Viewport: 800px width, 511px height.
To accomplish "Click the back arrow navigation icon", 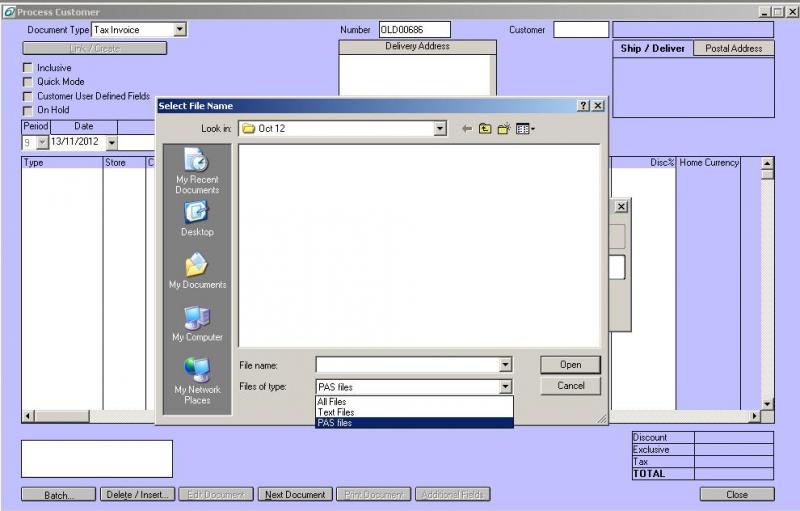I will tap(467, 129).
